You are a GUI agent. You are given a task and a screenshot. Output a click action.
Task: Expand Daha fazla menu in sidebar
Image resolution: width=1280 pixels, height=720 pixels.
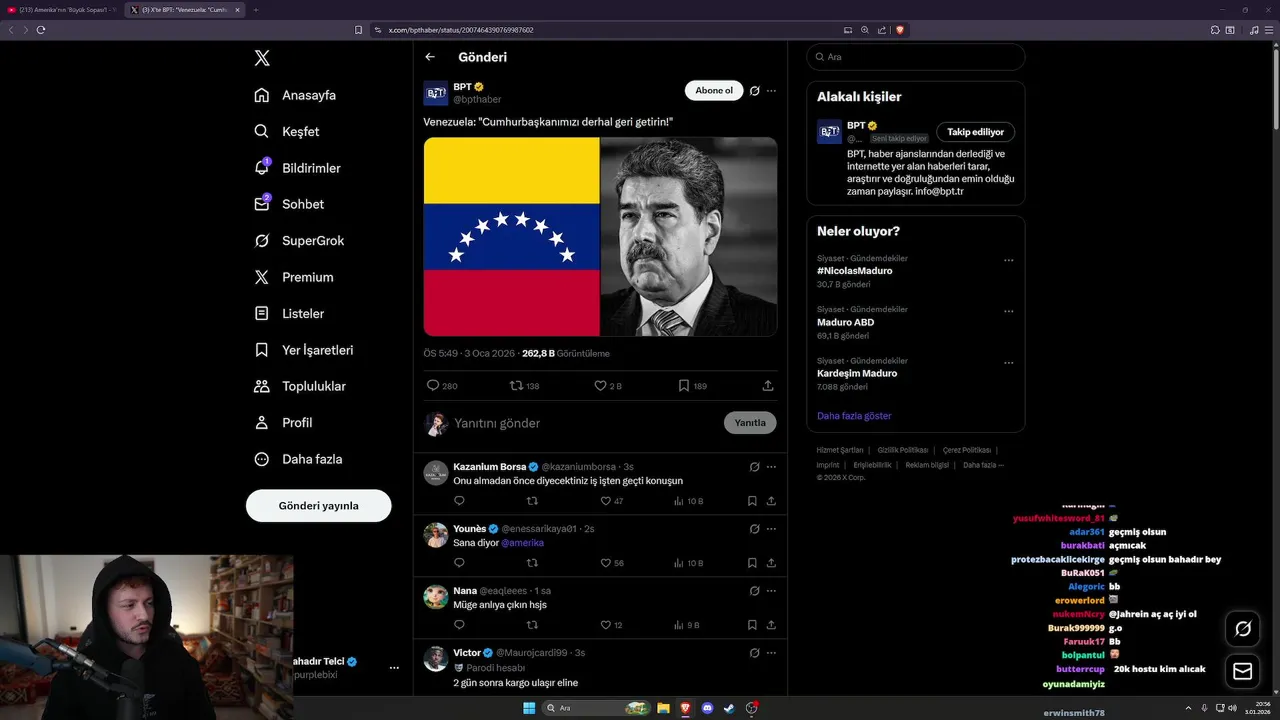point(298,459)
